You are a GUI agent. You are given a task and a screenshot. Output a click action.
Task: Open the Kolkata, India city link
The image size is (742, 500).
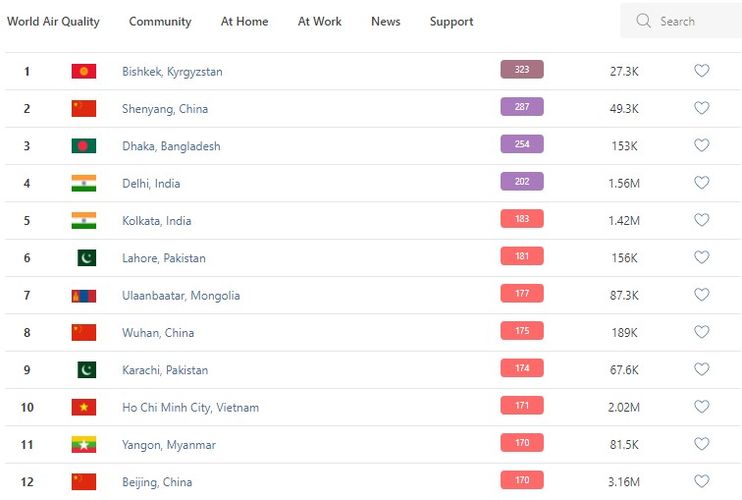(156, 221)
